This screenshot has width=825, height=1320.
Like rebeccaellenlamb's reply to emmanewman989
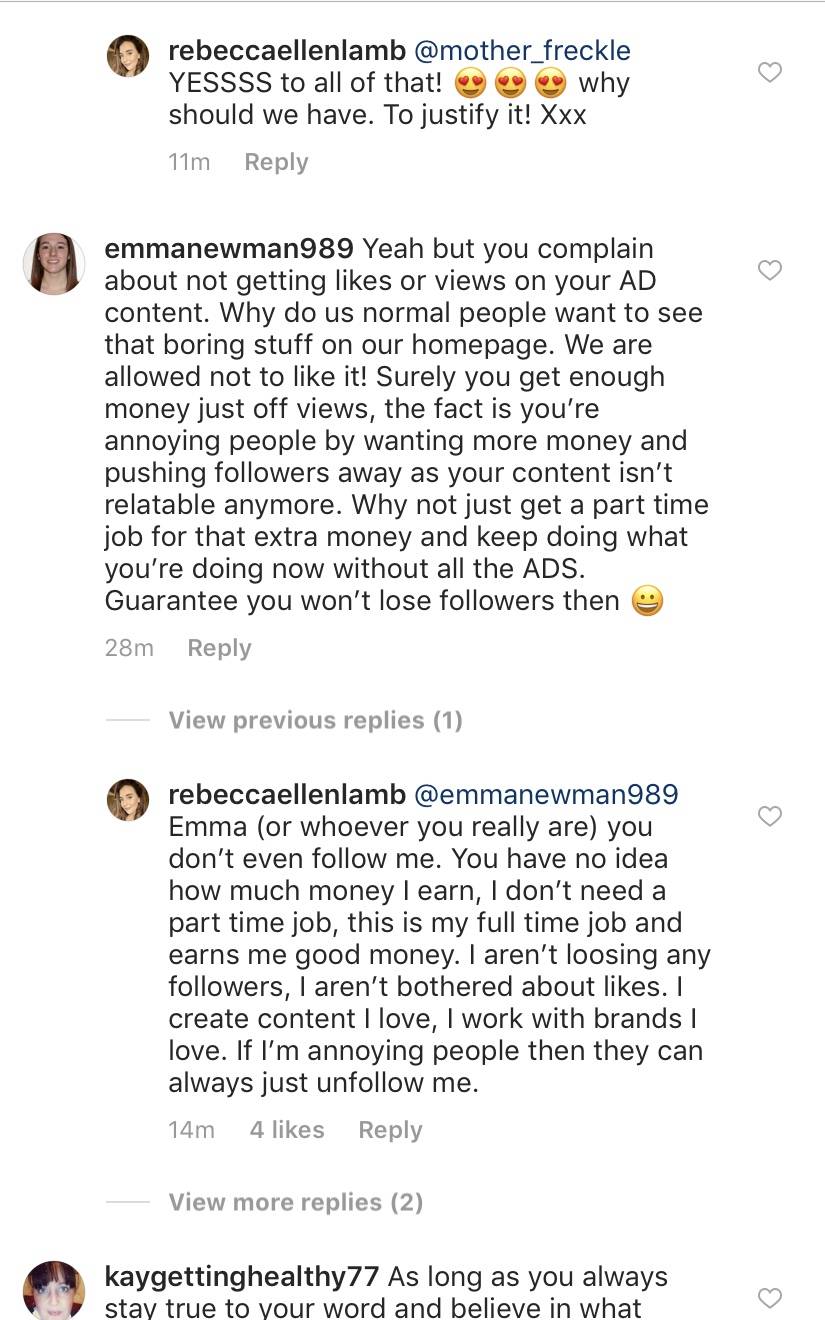pos(769,816)
